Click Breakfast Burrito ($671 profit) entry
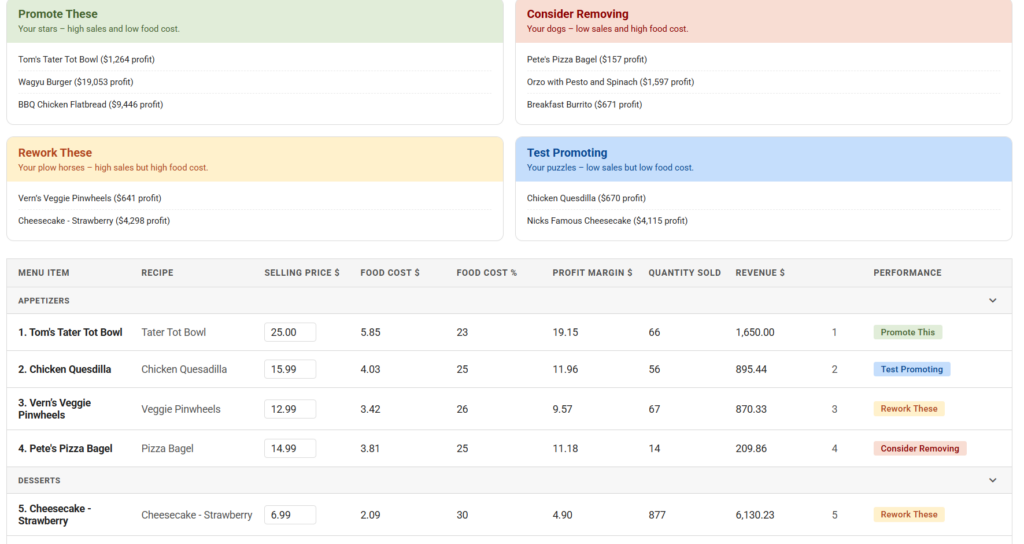Image resolution: width=1024 pixels, height=544 pixels. click(584, 104)
